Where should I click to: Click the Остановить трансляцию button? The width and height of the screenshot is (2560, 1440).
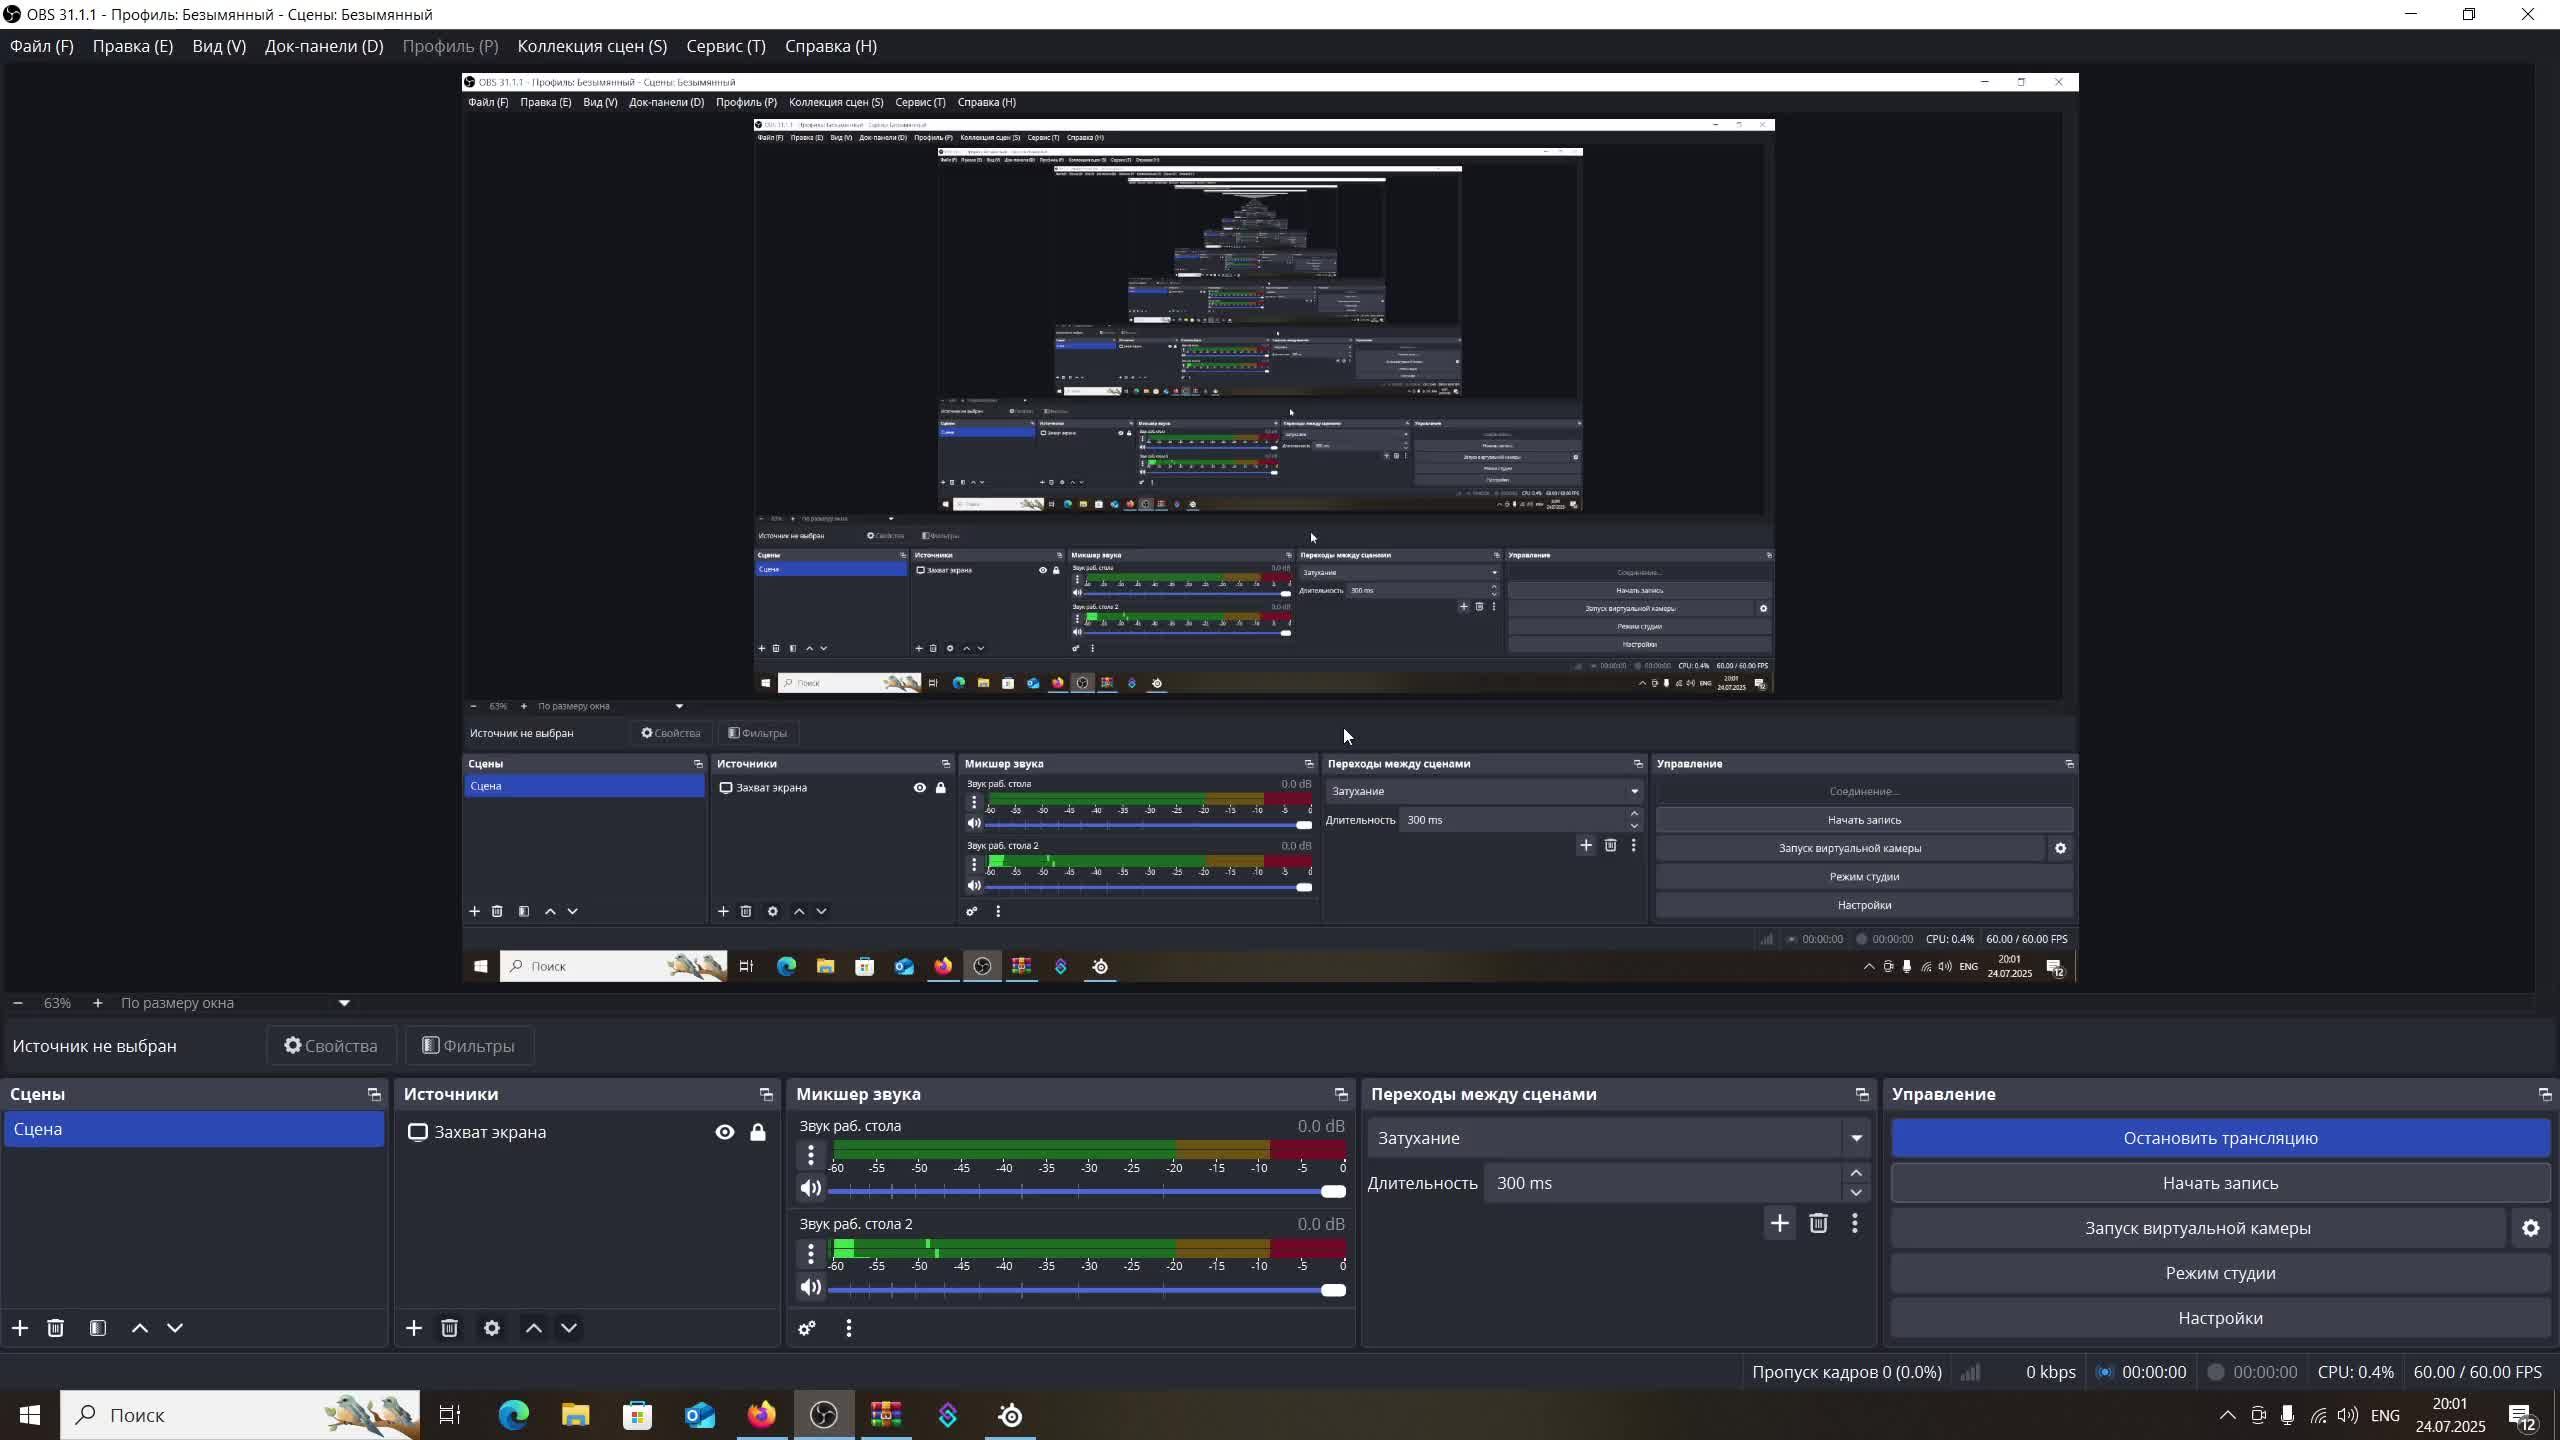(x=2220, y=1138)
